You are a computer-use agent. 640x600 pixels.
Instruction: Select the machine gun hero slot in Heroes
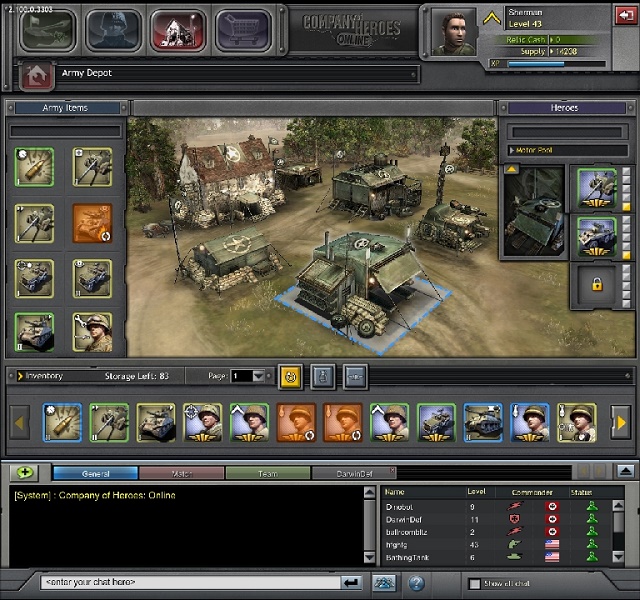point(596,189)
